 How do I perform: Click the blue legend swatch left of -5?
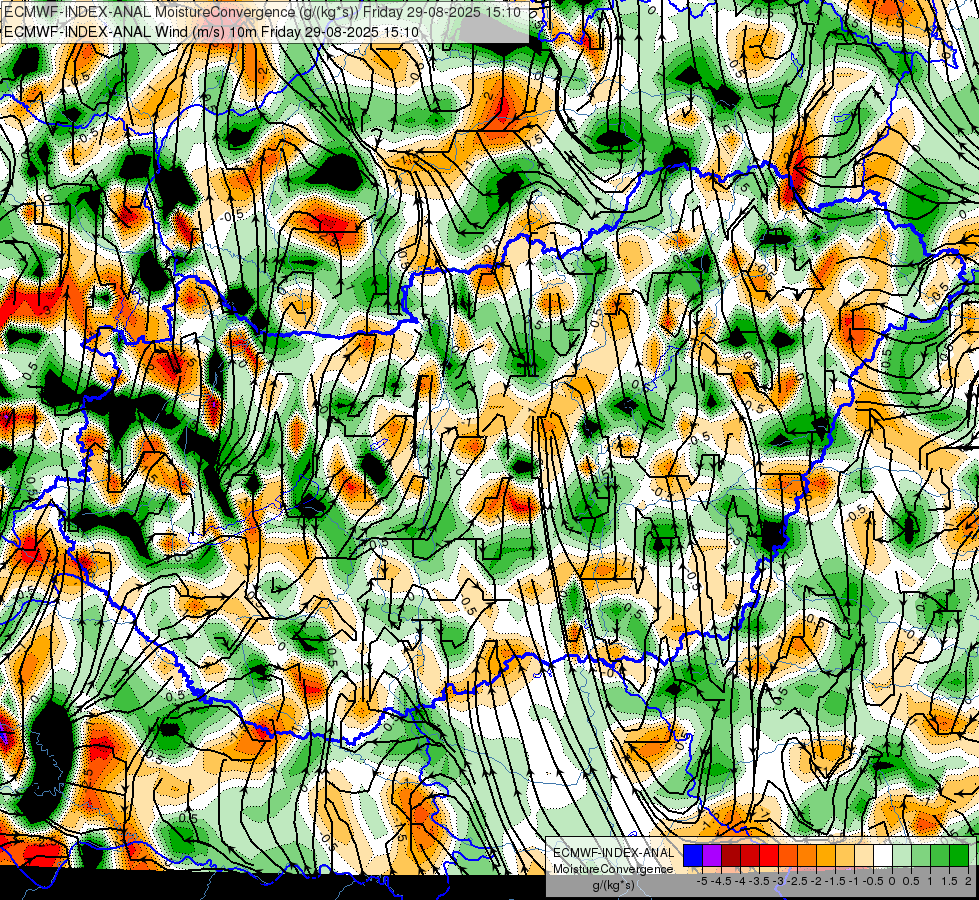coord(693,856)
